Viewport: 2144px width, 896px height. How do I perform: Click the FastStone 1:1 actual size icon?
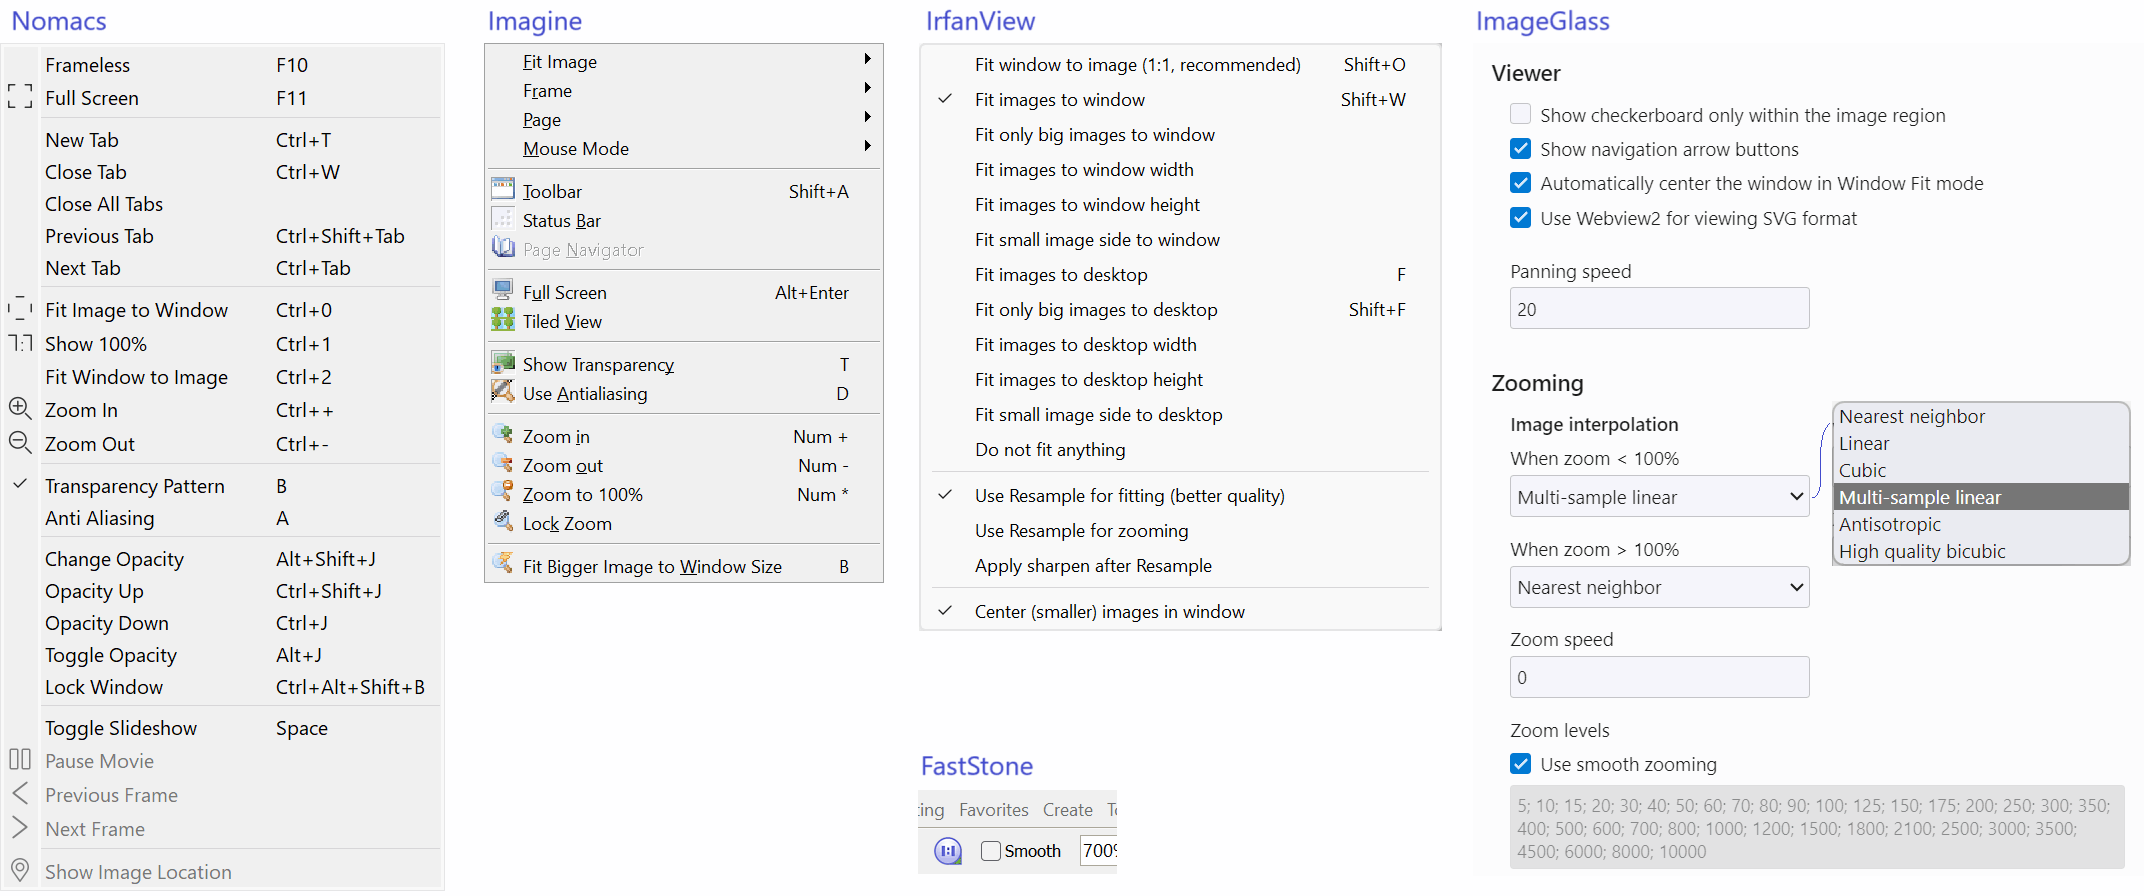tap(947, 851)
